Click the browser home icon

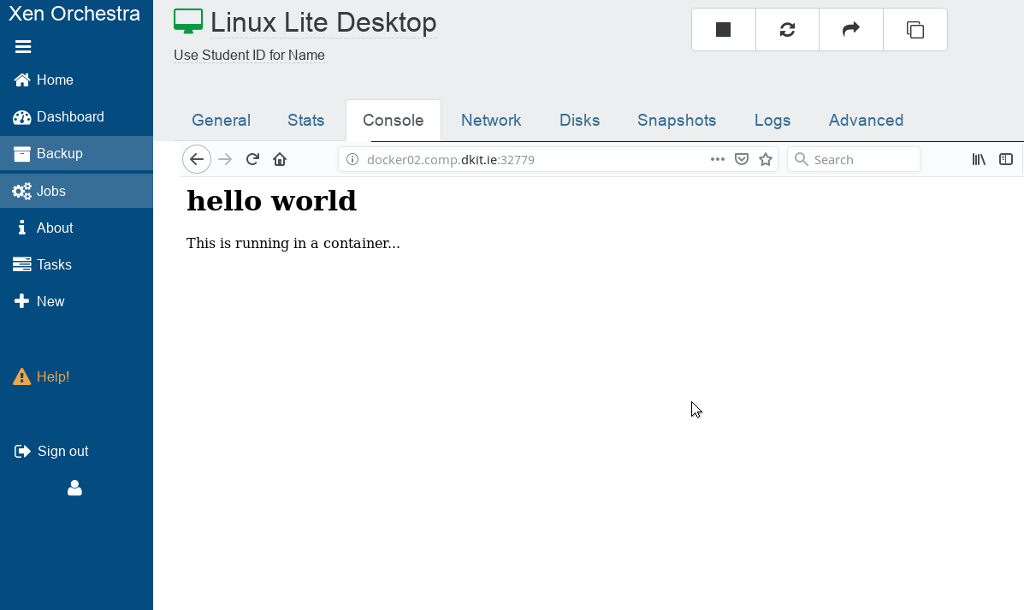pyautogui.click(x=280, y=159)
